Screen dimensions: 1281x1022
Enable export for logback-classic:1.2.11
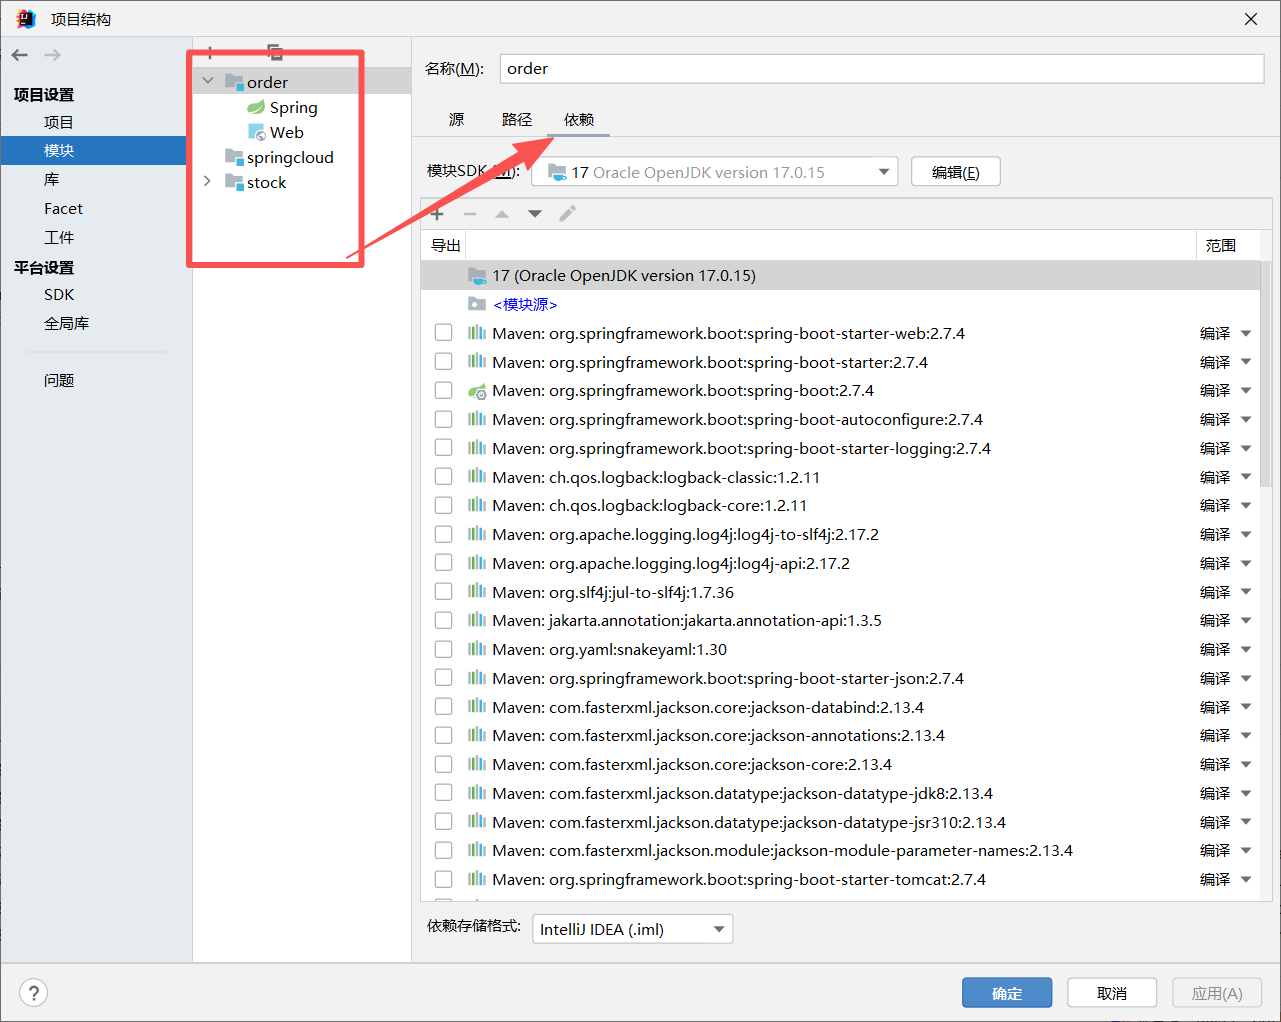[443, 477]
